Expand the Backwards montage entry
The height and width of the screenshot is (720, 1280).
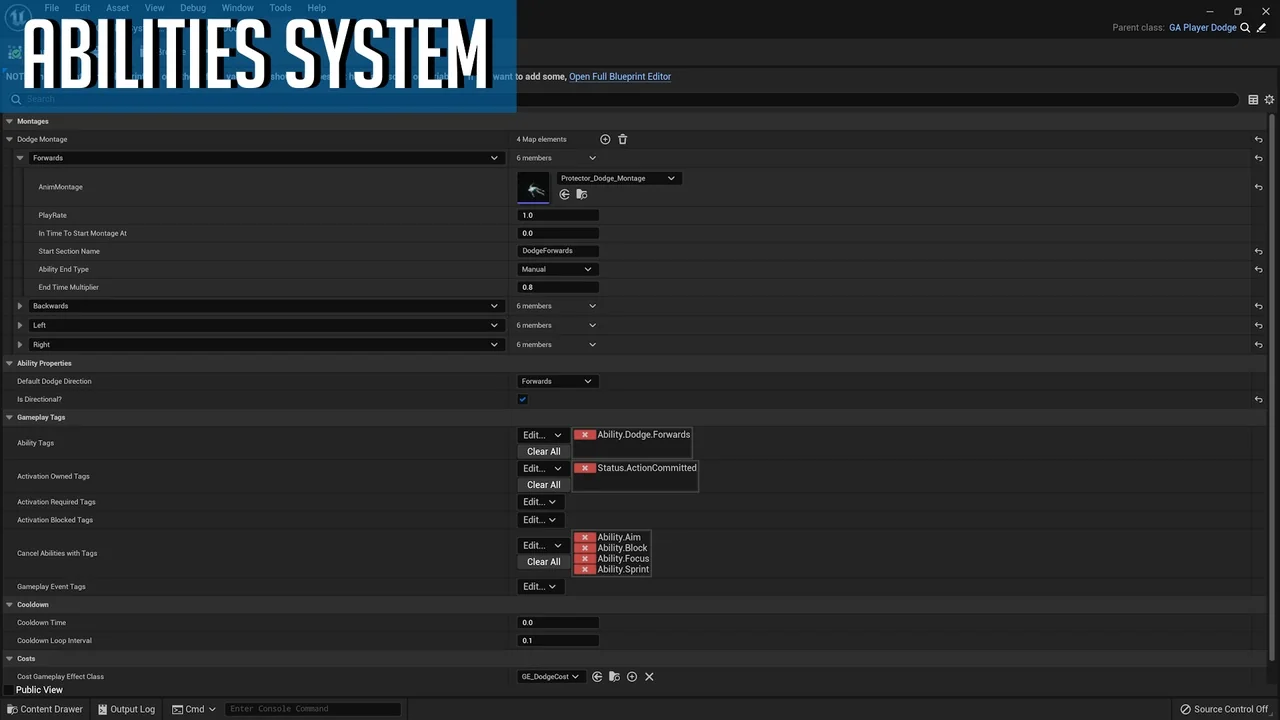pyautogui.click(x=20, y=306)
